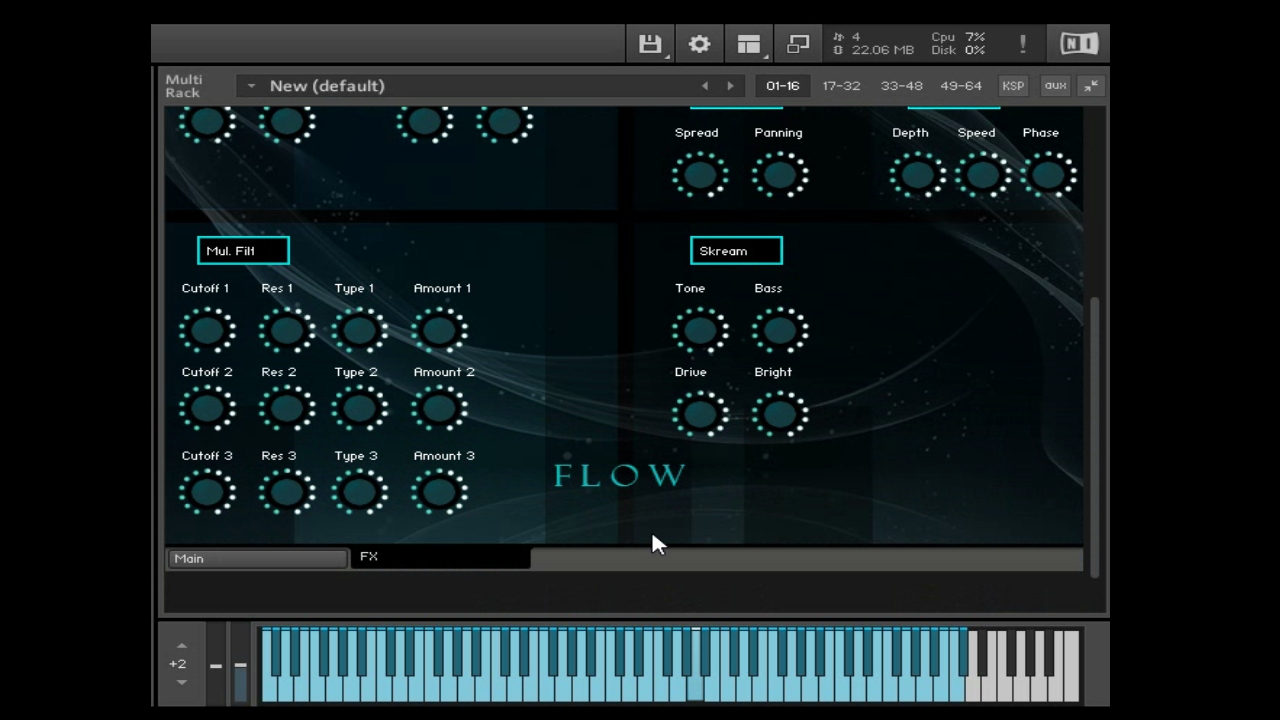1280x720 pixels.
Task: Collapse the Multi Rack with the minimize arrows icon
Action: (1090, 86)
